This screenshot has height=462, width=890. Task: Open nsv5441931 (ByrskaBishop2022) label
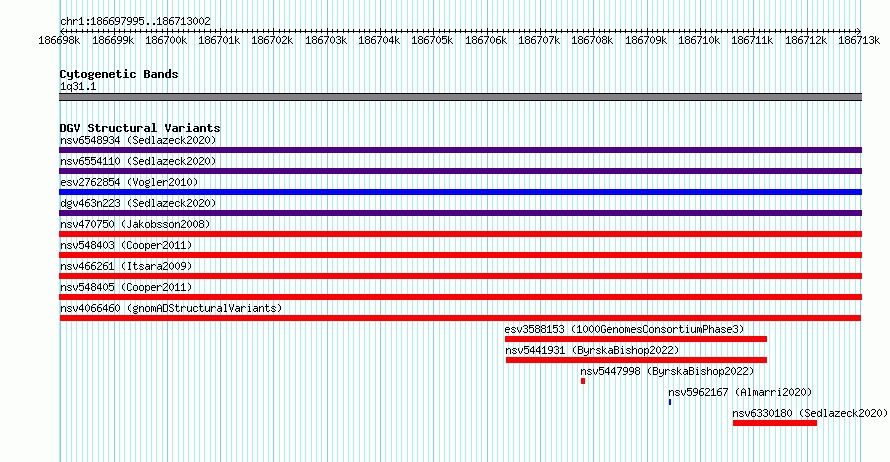click(x=592, y=350)
